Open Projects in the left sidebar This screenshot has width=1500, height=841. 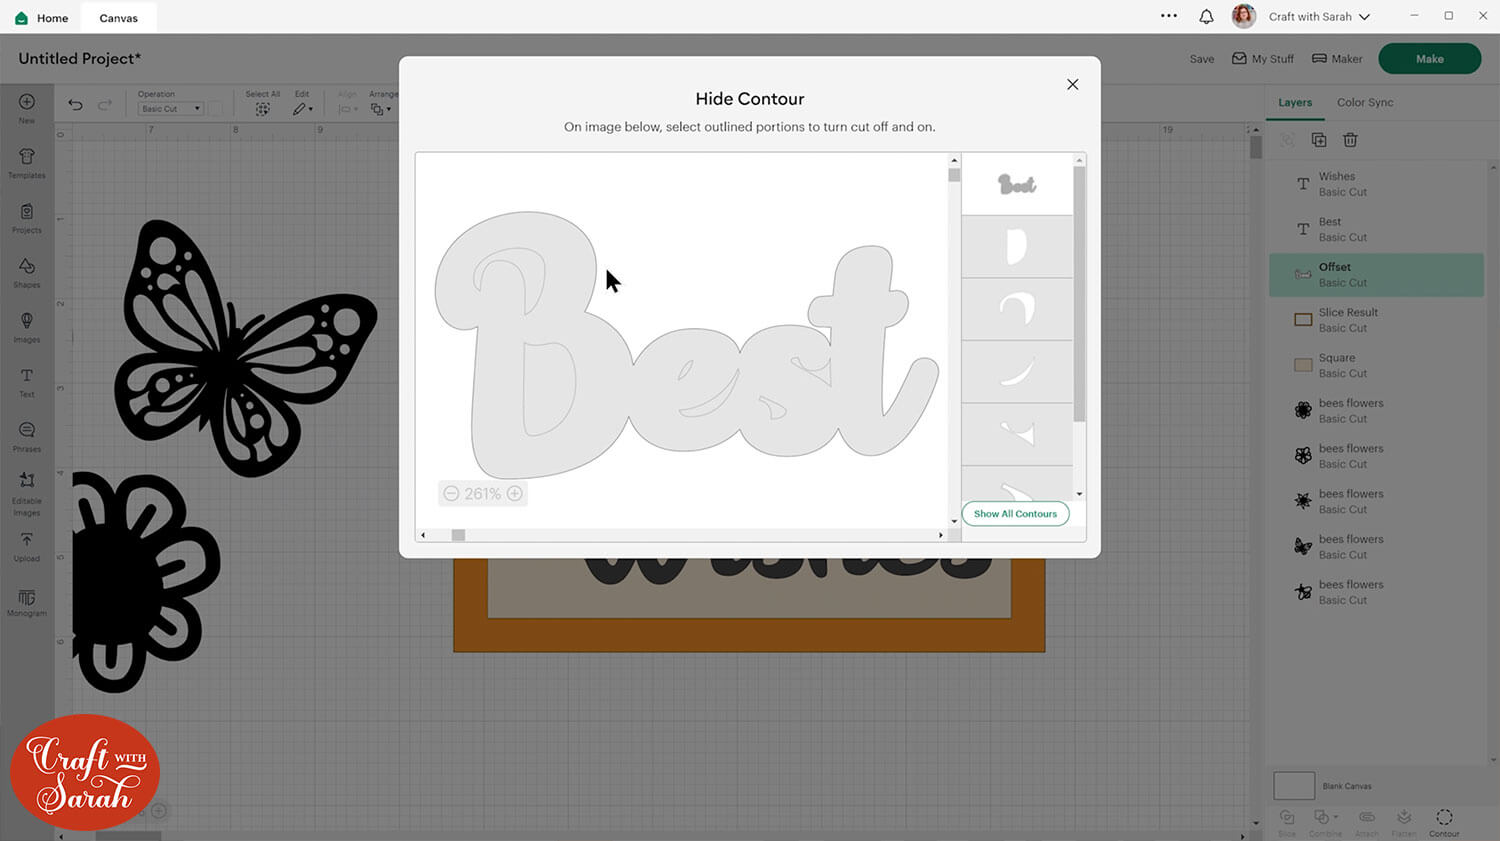(27, 218)
